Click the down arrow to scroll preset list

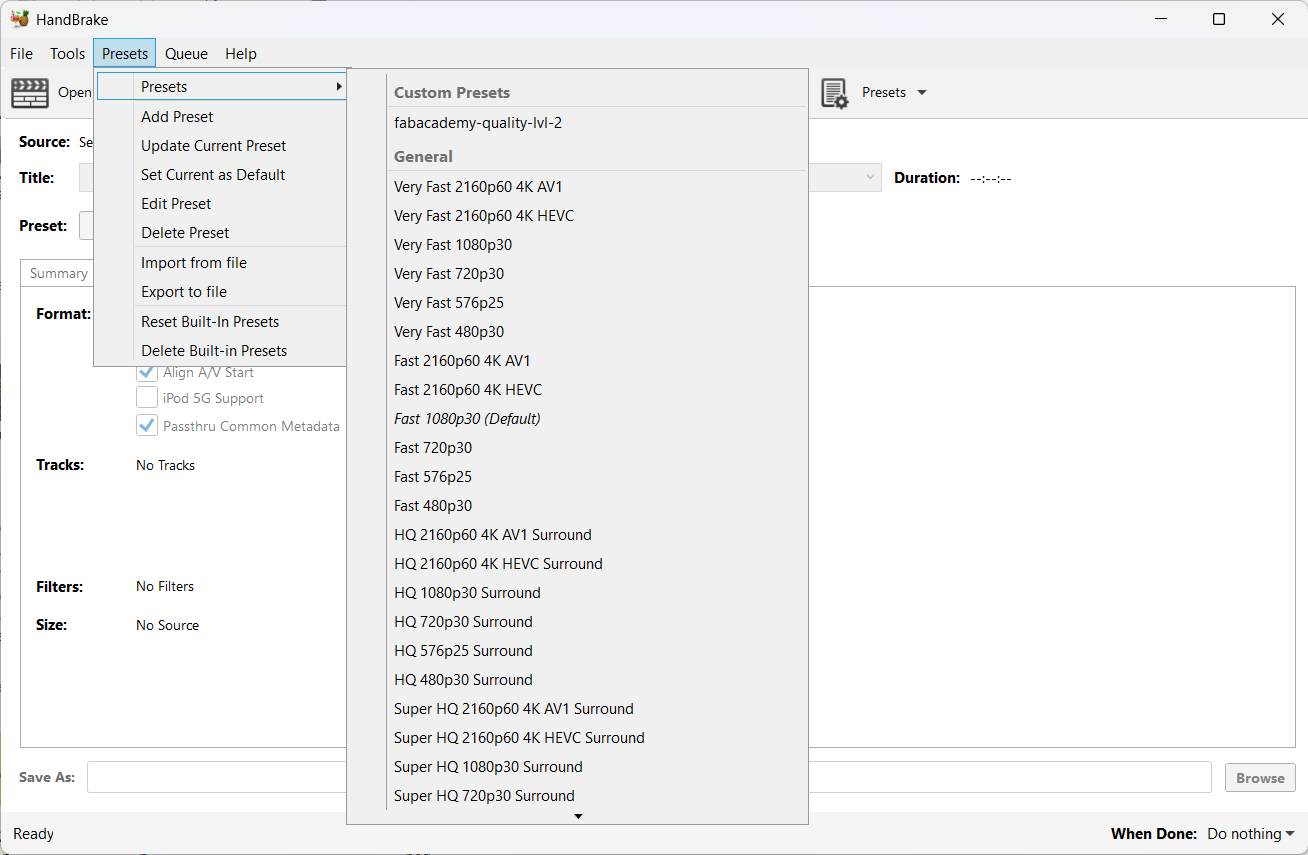(x=577, y=817)
